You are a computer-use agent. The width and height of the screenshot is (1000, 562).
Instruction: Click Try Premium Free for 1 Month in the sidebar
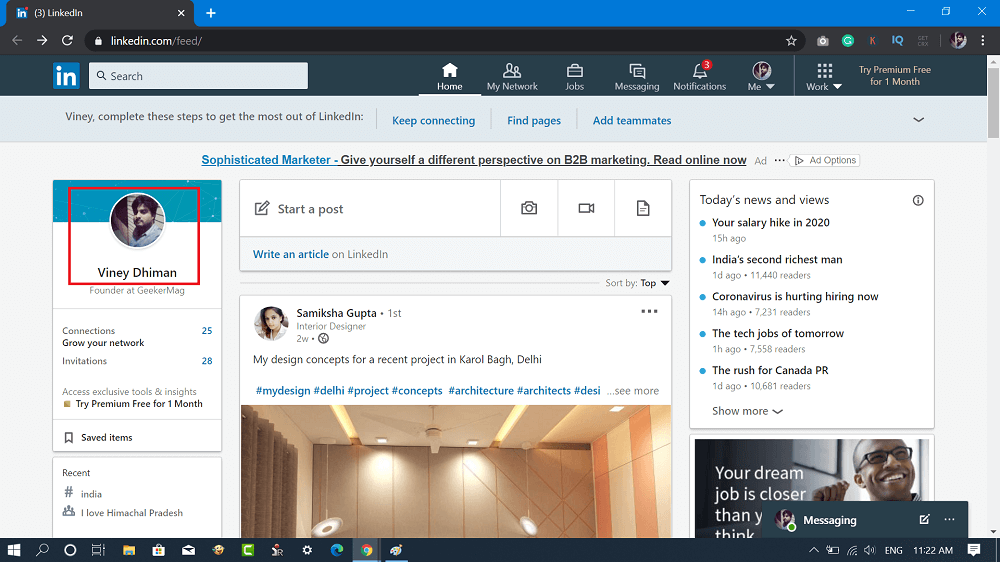(139, 404)
